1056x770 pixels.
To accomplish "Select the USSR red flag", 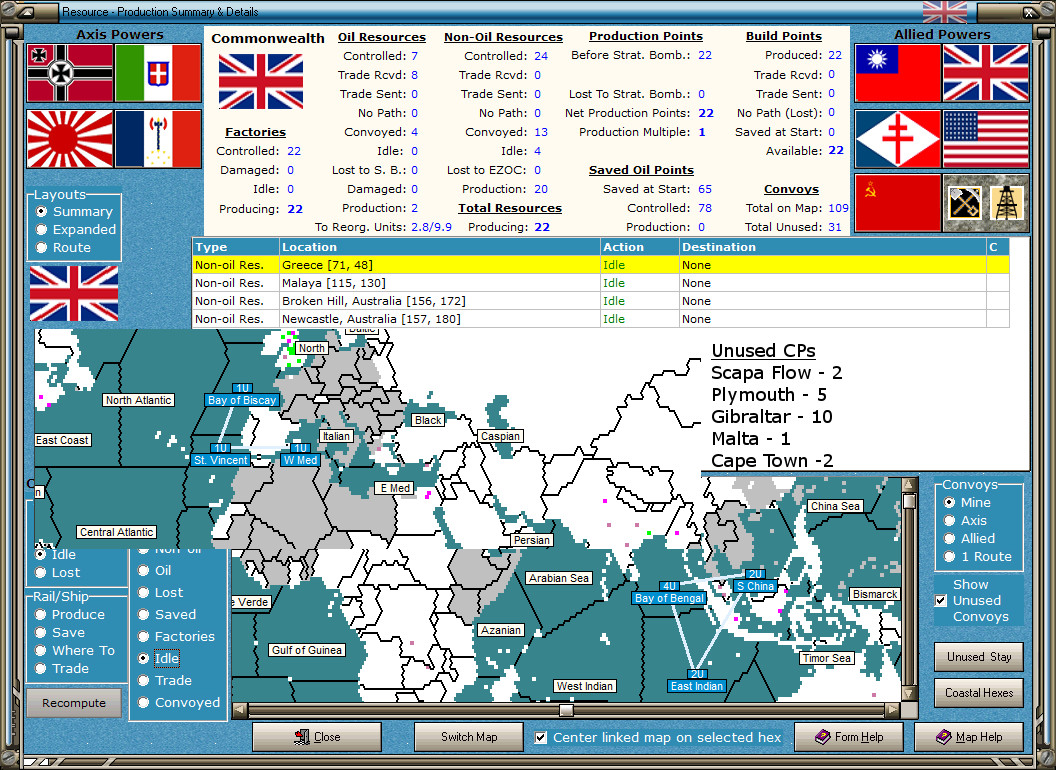I will (898, 203).
